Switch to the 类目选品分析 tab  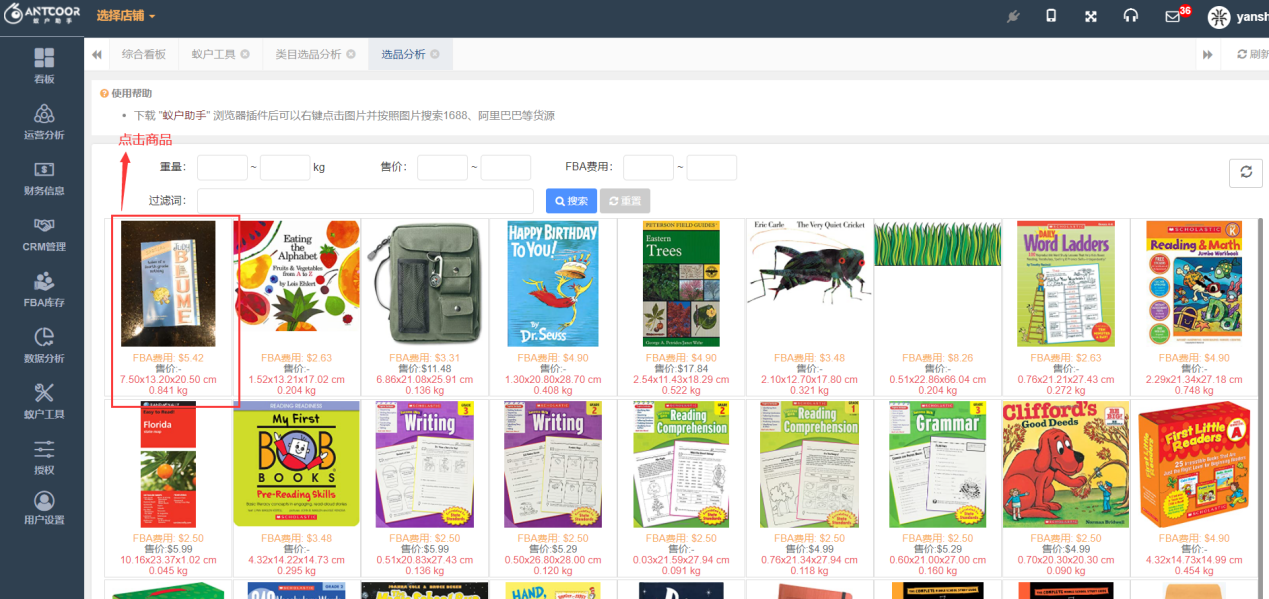(308, 54)
